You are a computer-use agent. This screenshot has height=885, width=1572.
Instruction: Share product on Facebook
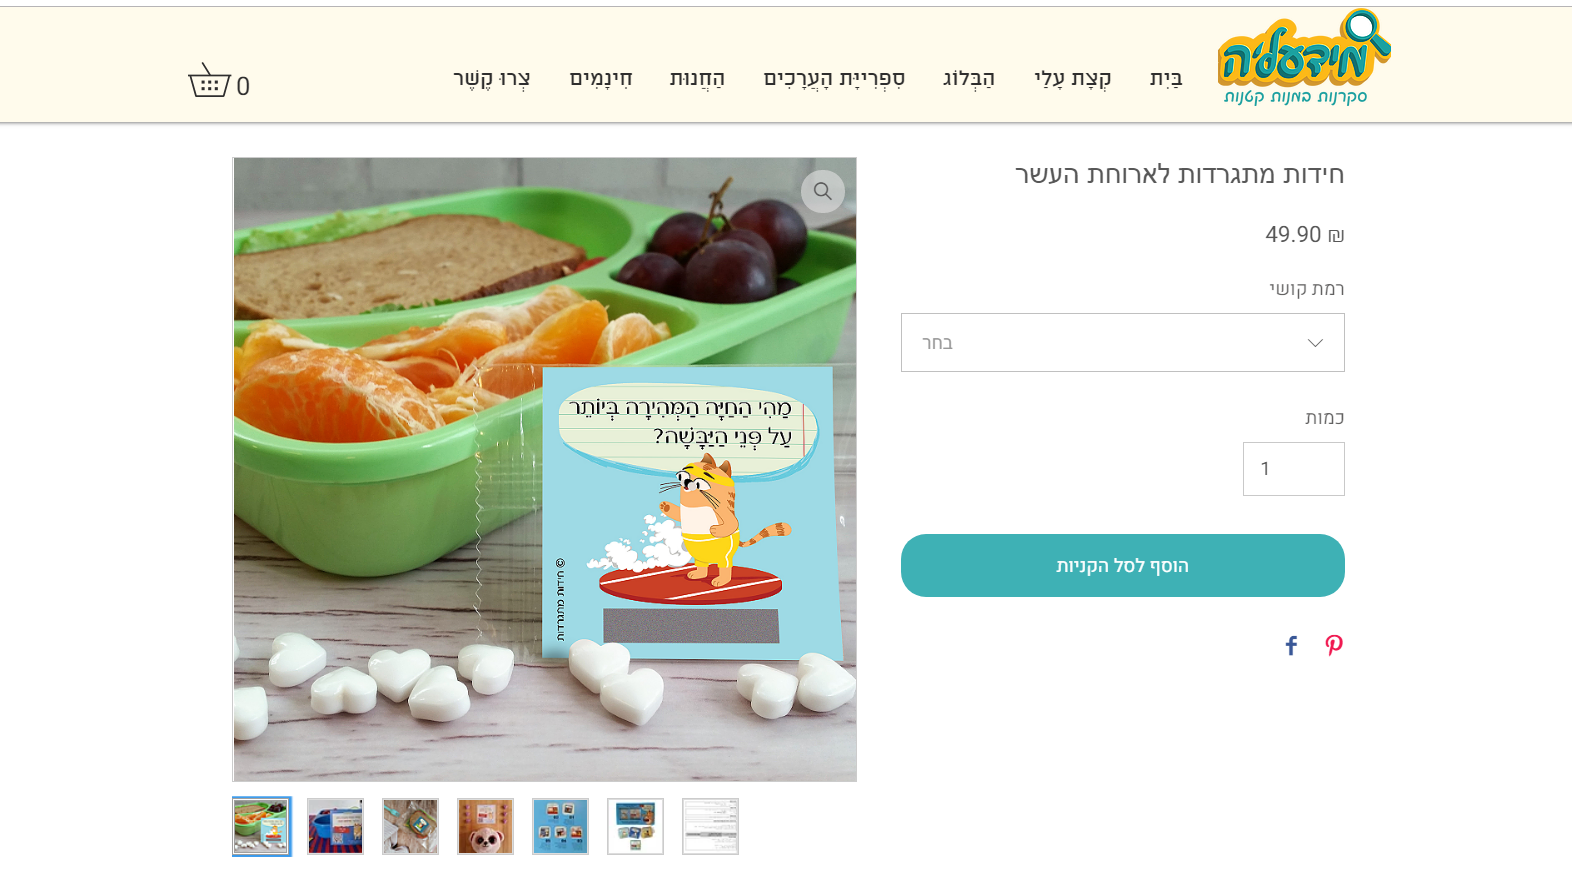(1291, 646)
